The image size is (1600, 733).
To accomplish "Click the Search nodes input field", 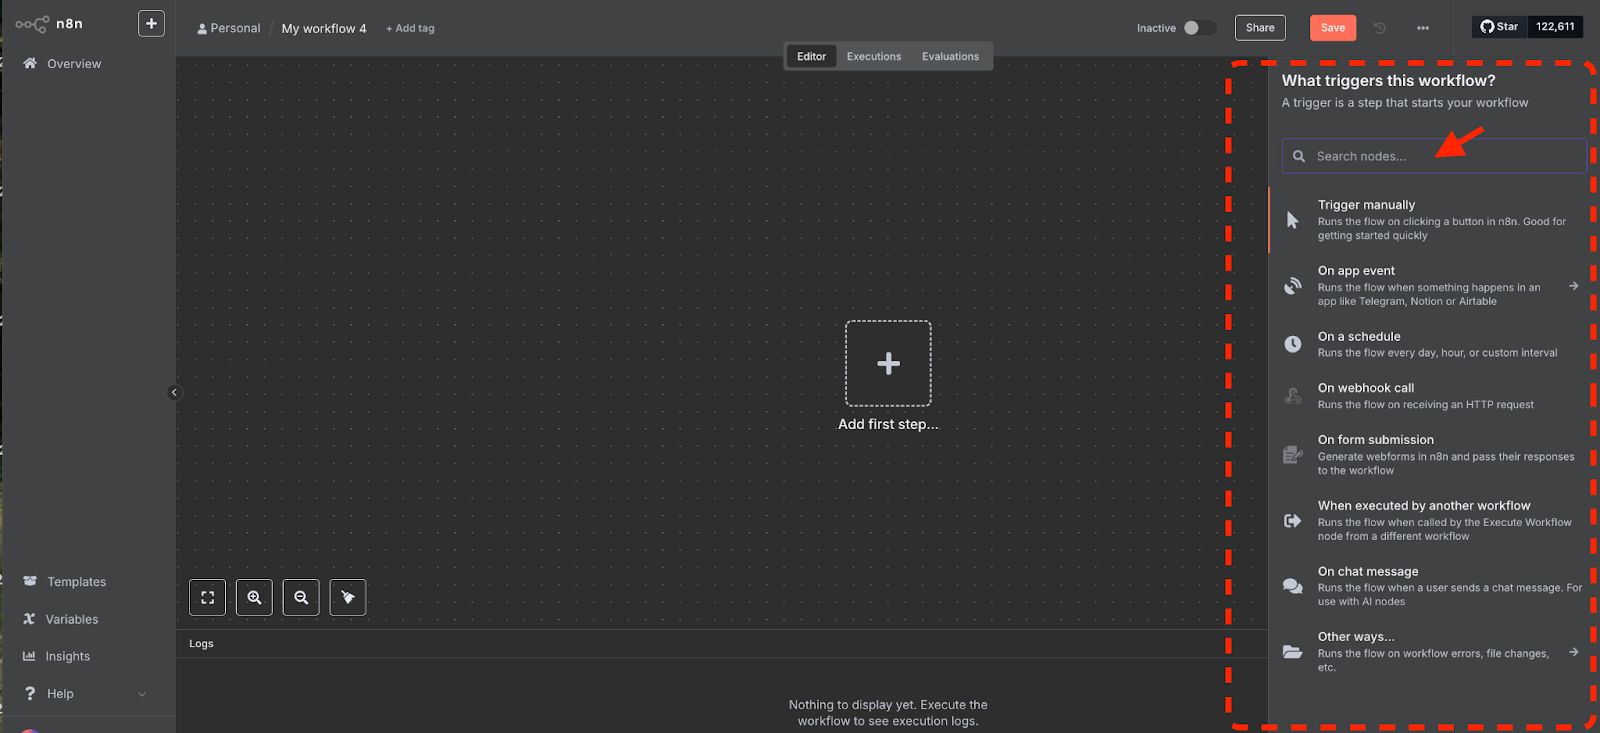I will coord(1434,156).
